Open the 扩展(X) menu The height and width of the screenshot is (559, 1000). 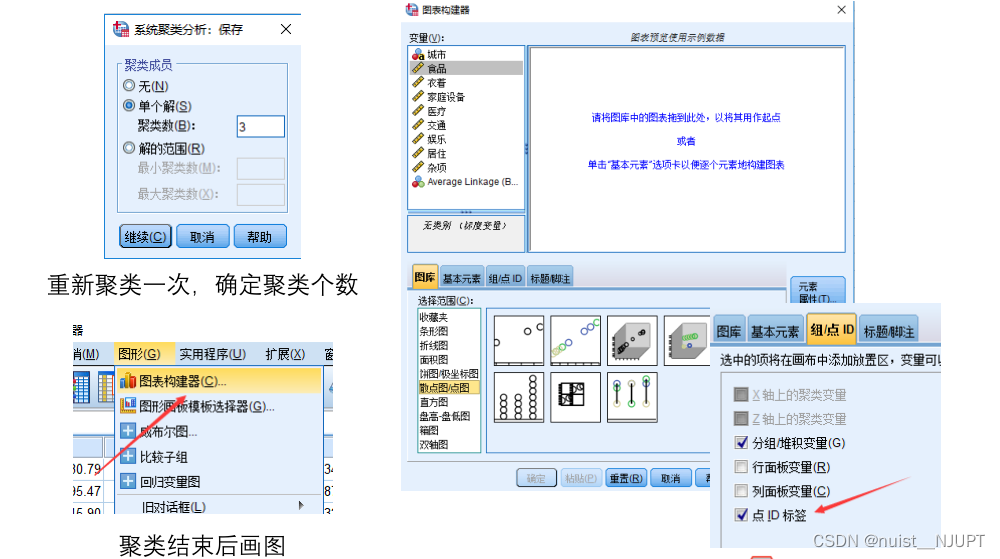point(285,354)
